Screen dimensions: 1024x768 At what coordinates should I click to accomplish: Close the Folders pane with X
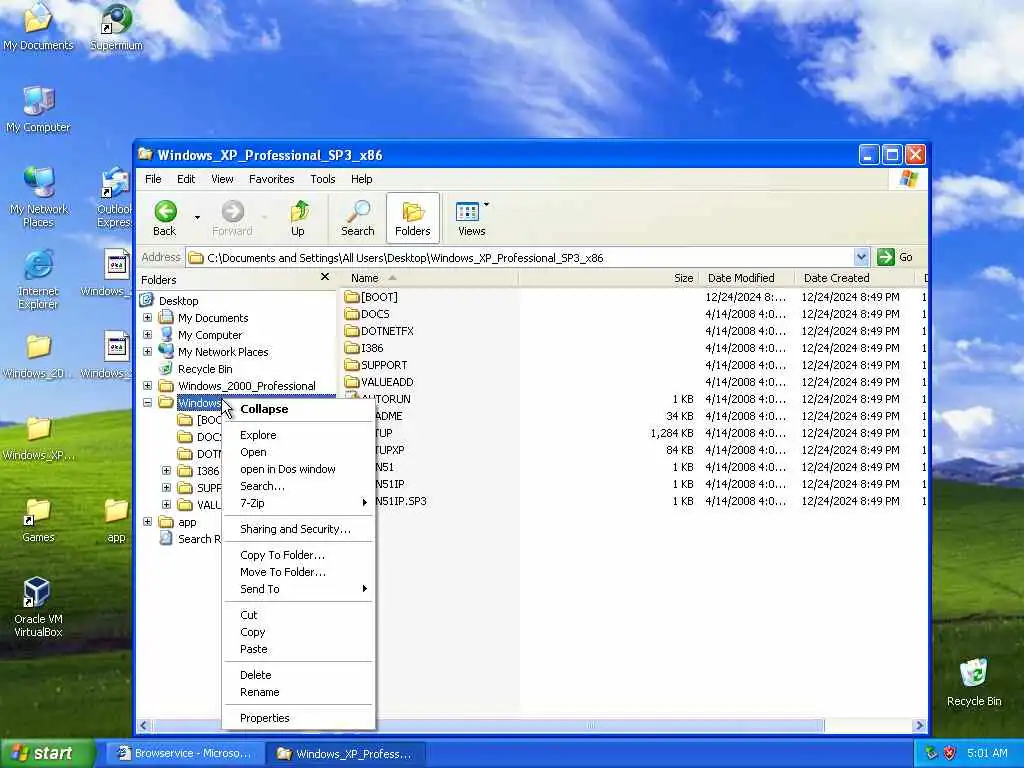coord(325,278)
